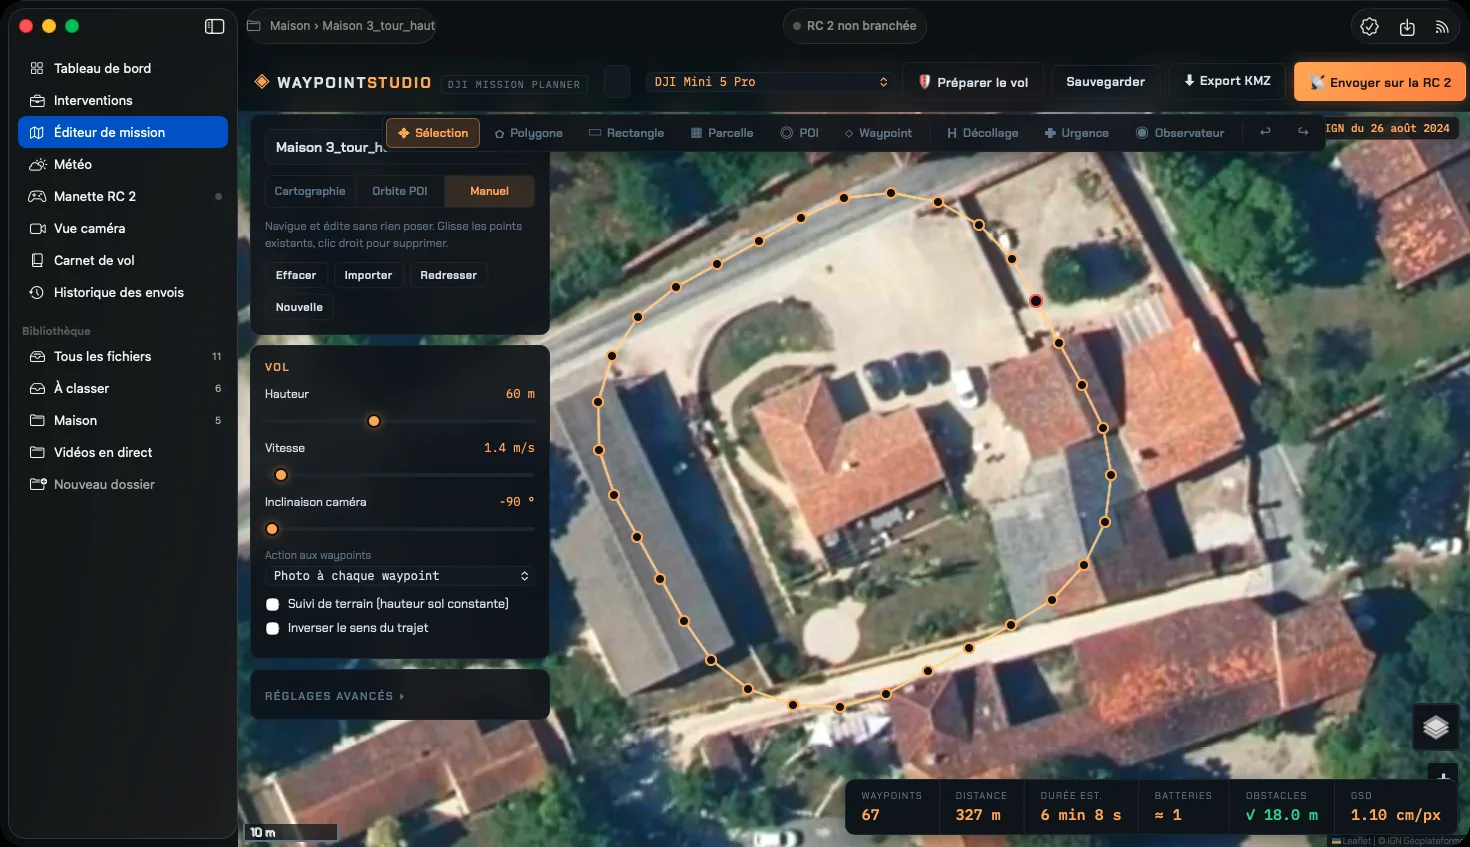Adjust Inclinaison caméra slider handle
The width and height of the screenshot is (1470, 847).
(272, 529)
